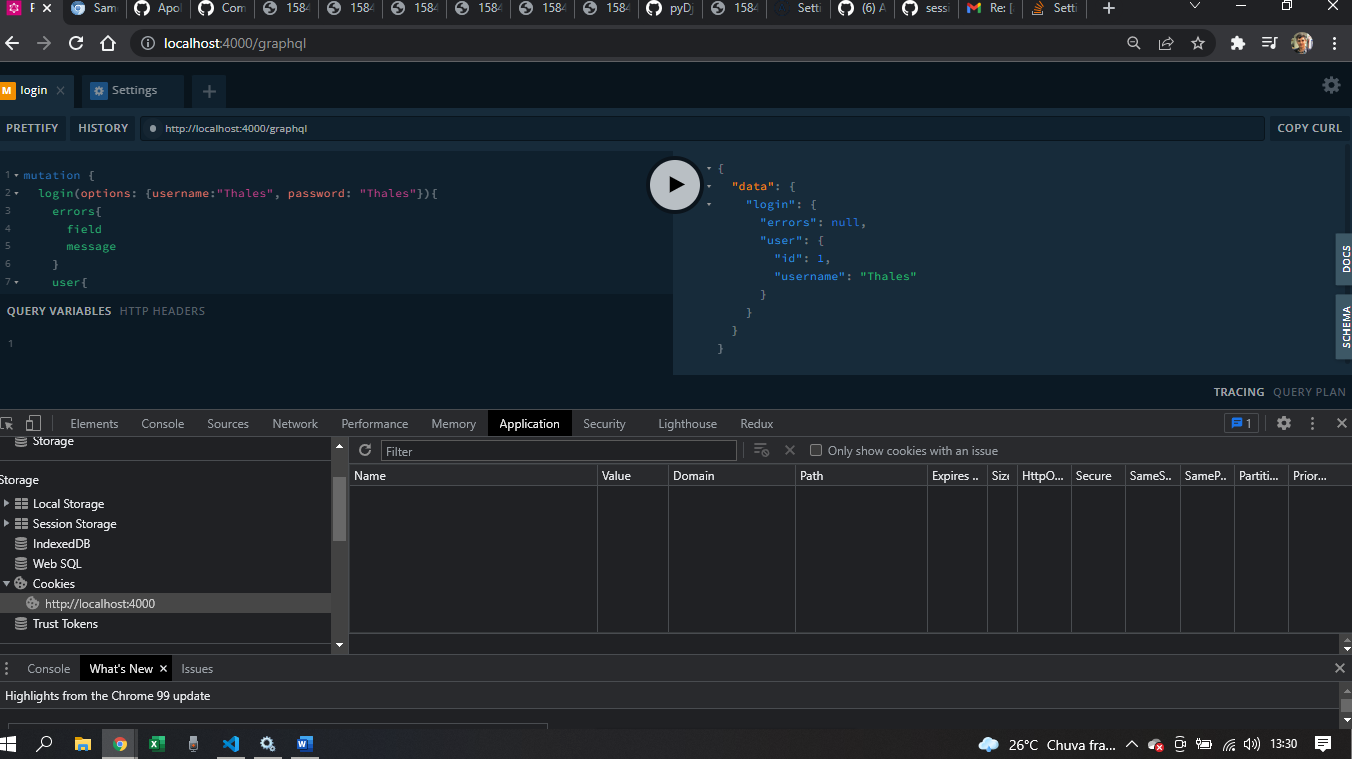Viewport: 1352px width, 759px height.
Task: Open the HTTP Headers tab
Action: point(162,311)
